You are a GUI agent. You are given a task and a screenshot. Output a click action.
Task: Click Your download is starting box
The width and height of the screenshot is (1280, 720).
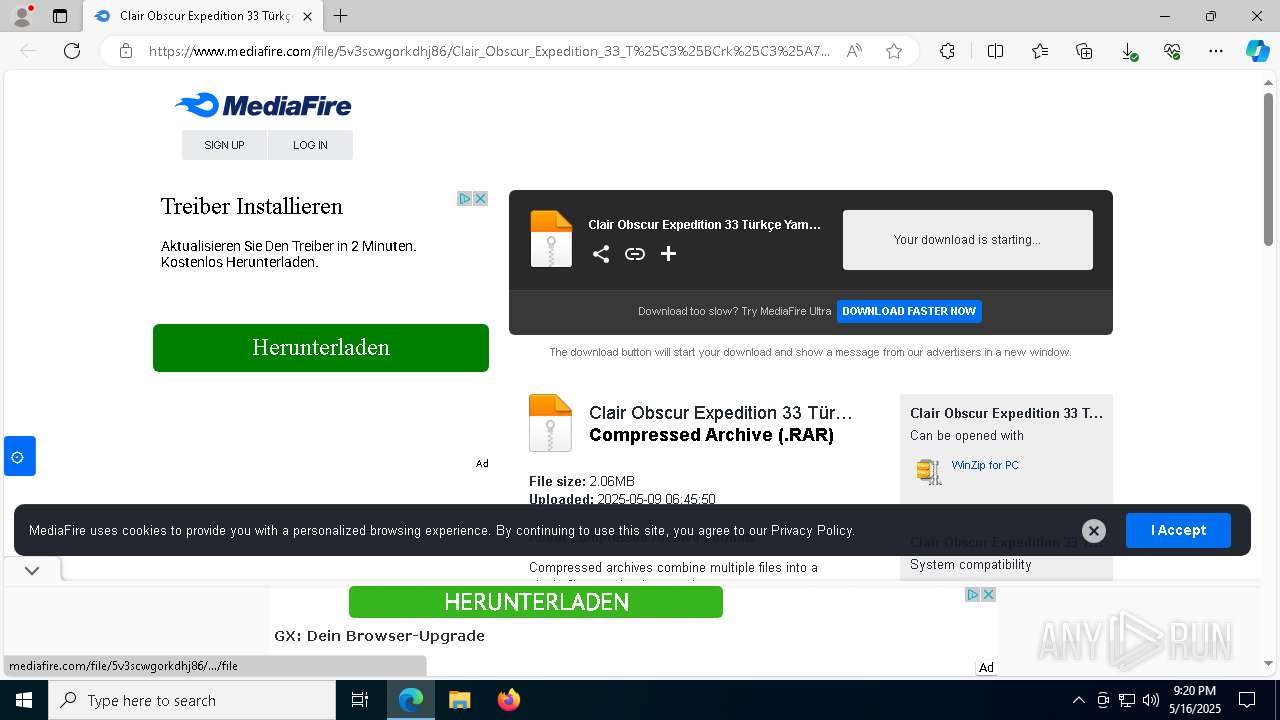coord(968,240)
